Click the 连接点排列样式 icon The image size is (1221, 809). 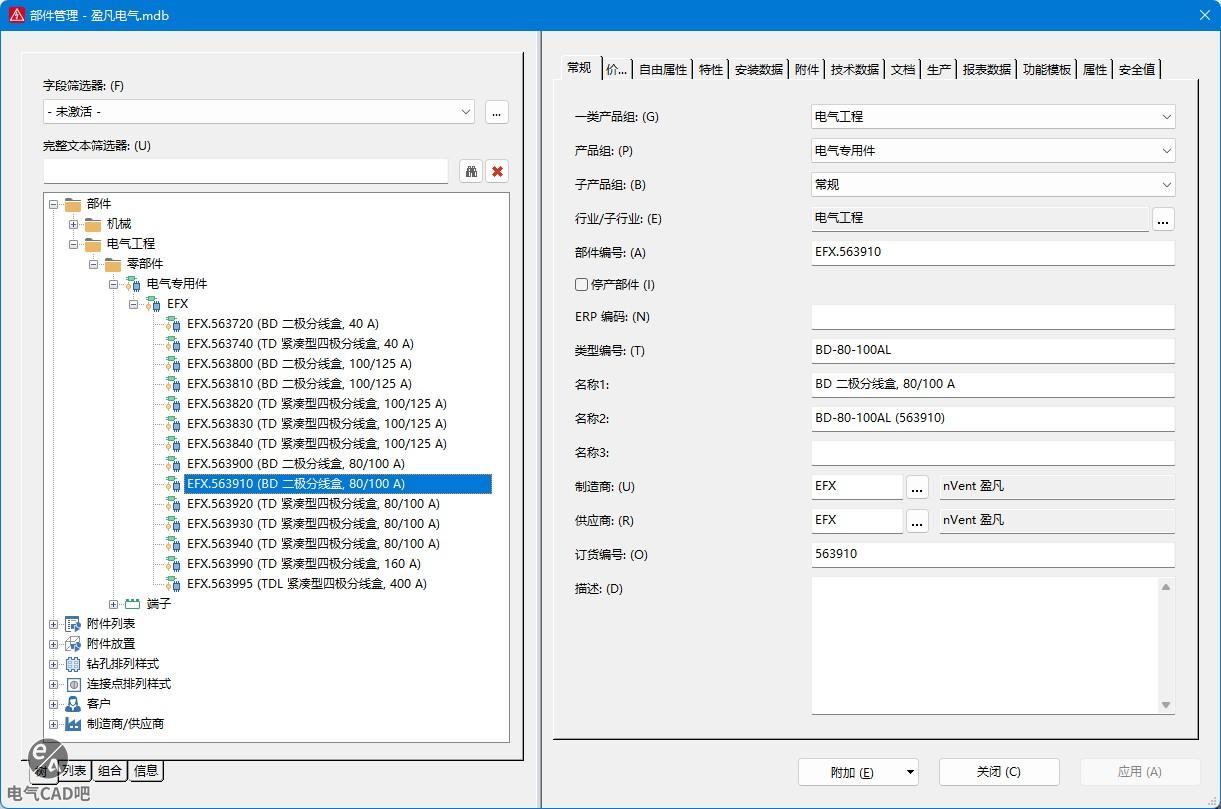click(x=73, y=684)
